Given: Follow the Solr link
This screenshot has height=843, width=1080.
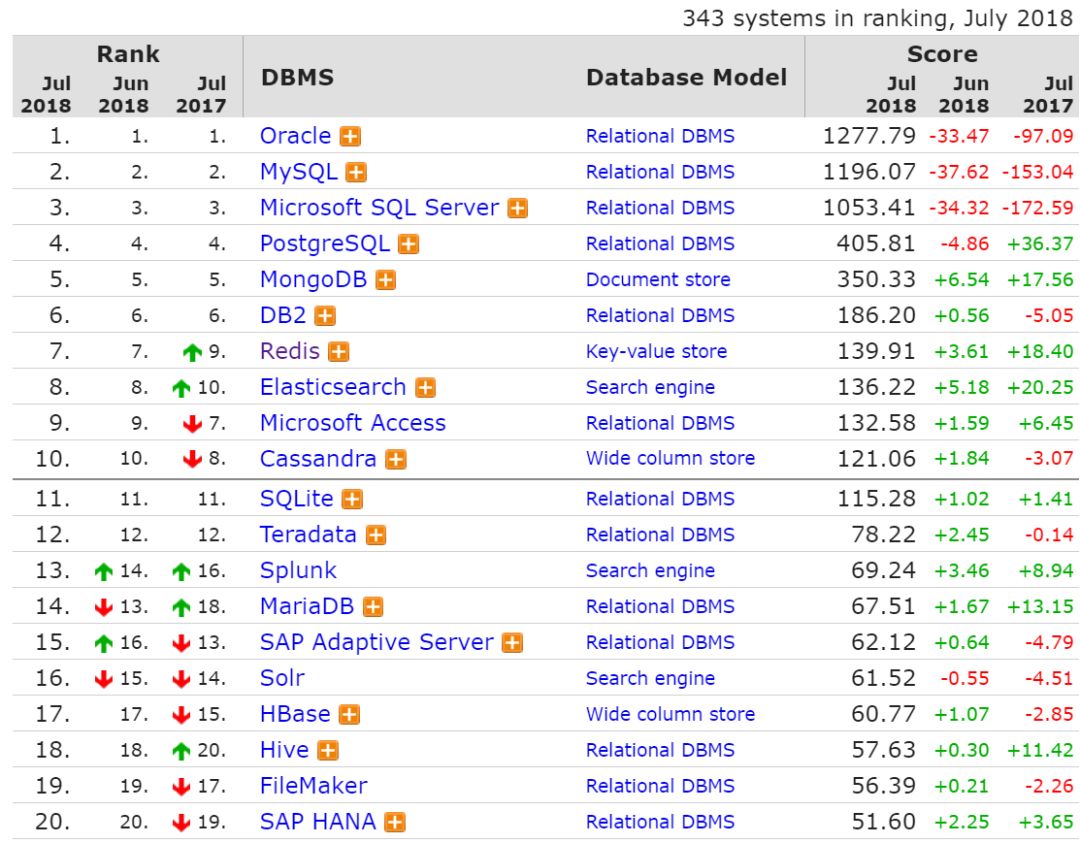Looking at the screenshot, I should 282,678.
